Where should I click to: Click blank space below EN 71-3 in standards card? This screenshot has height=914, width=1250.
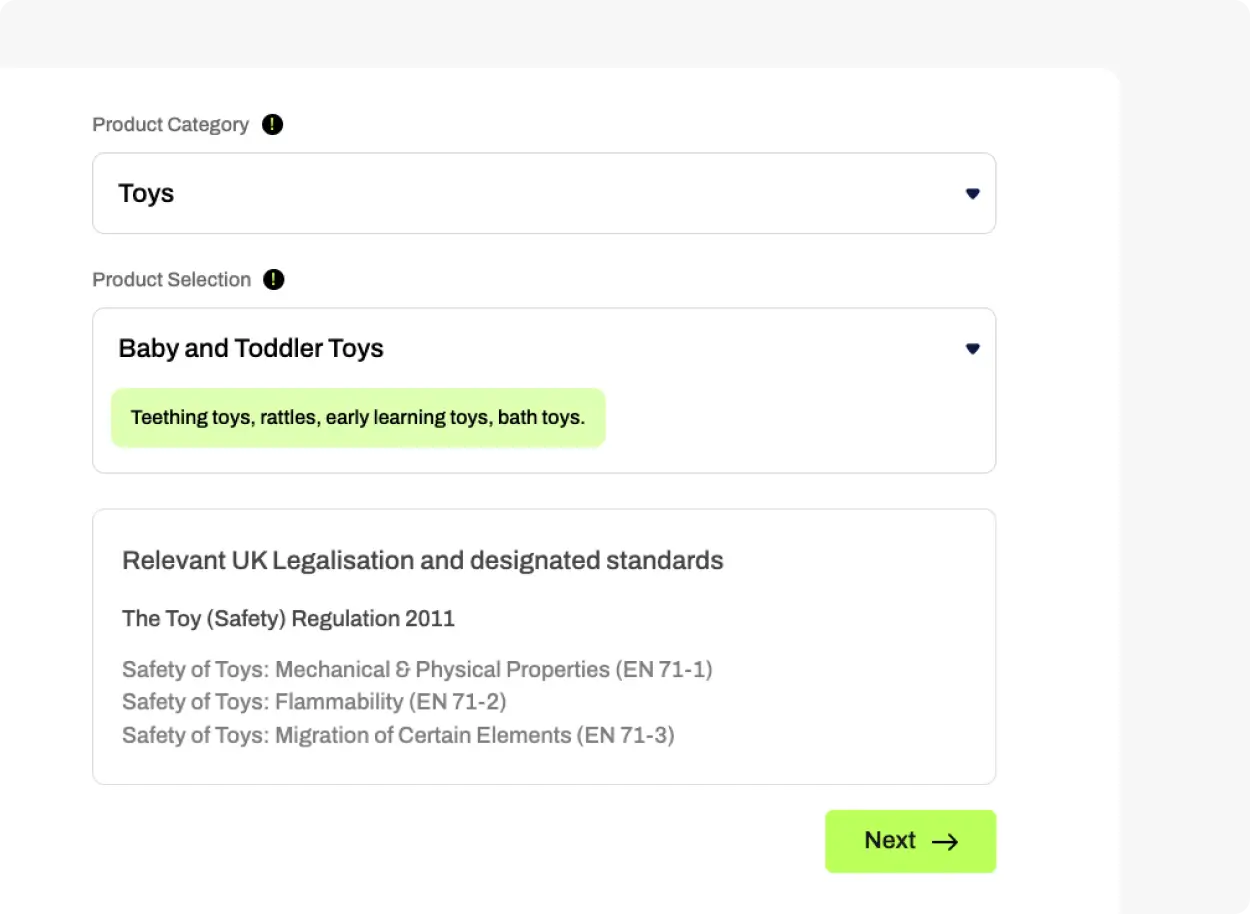[540, 766]
